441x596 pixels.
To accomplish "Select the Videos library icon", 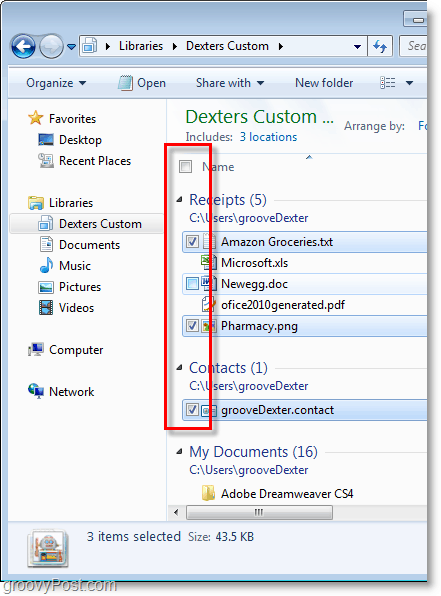I will click(x=46, y=308).
